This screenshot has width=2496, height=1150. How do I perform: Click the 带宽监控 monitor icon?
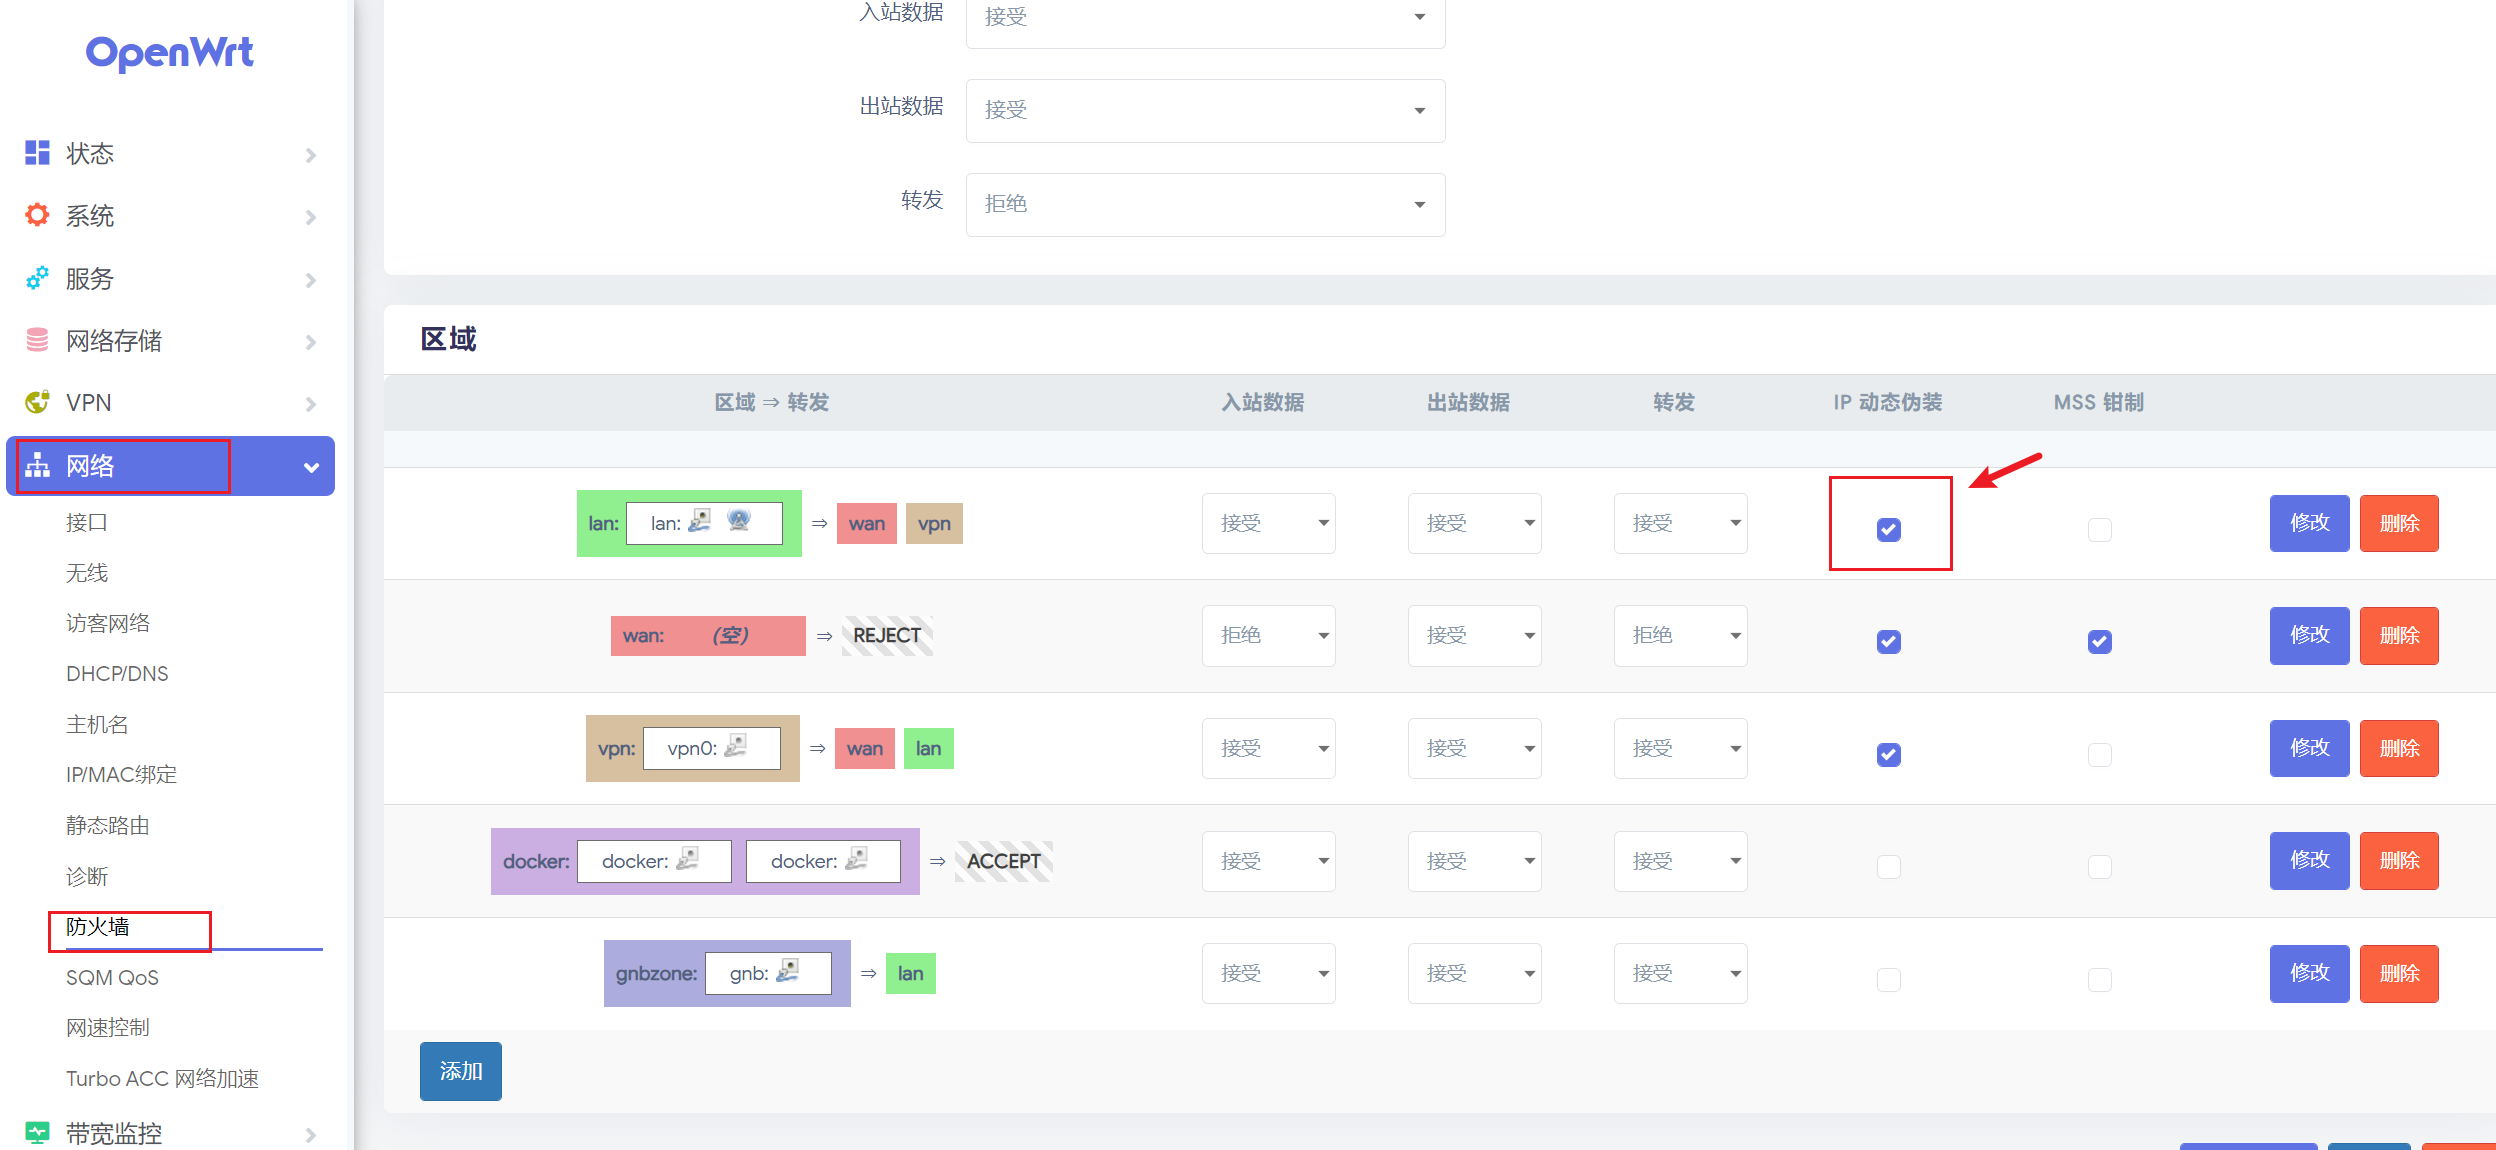click(36, 1132)
